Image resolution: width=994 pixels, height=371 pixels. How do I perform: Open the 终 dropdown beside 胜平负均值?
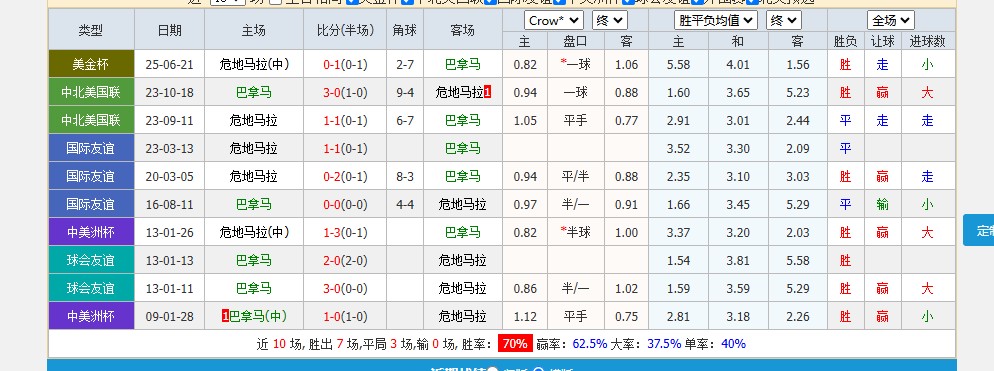click(783, 20)
